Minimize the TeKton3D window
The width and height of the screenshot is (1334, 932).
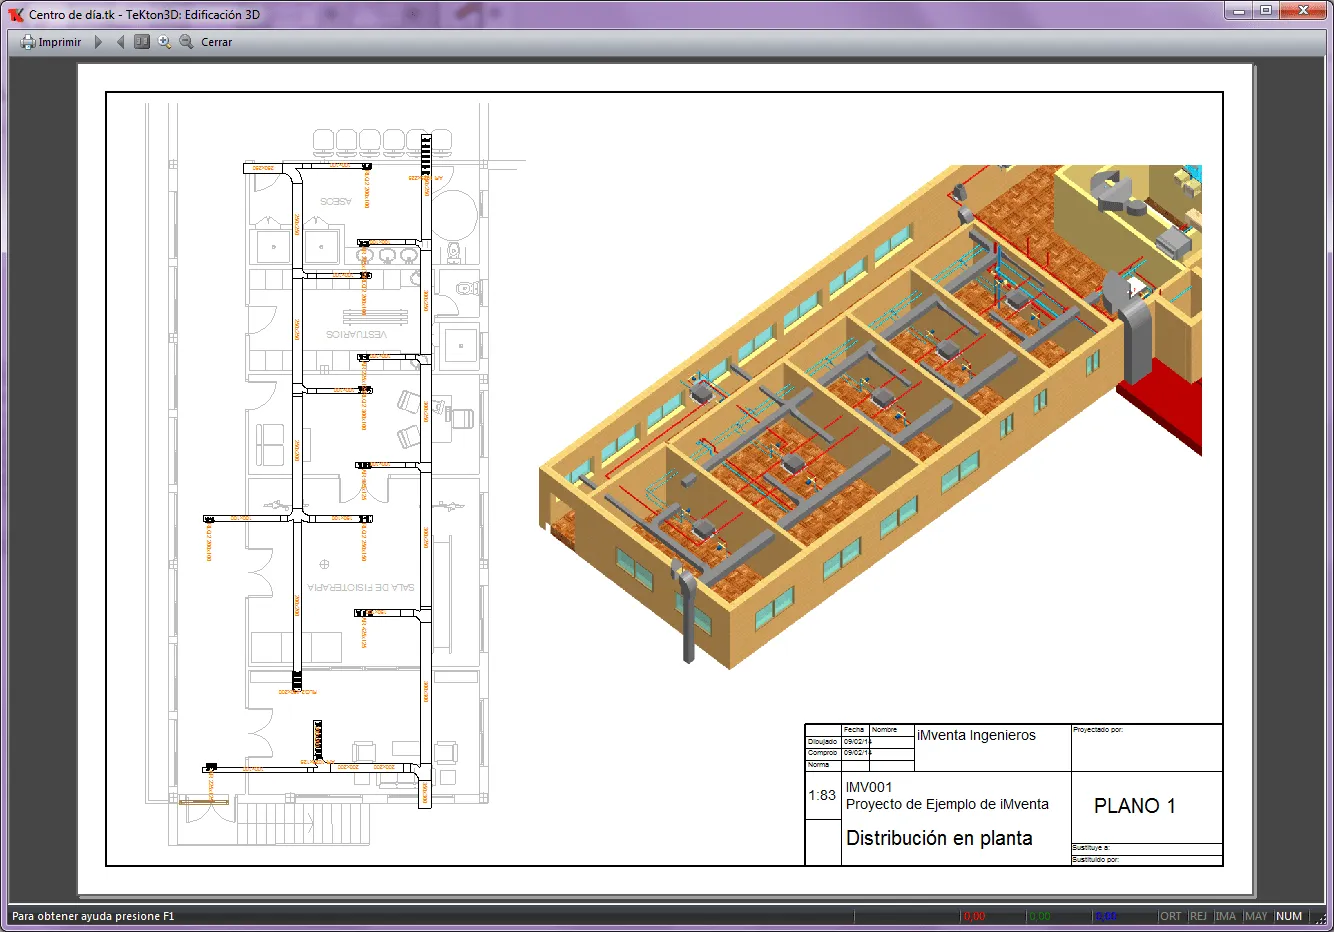click(1239, 11)
